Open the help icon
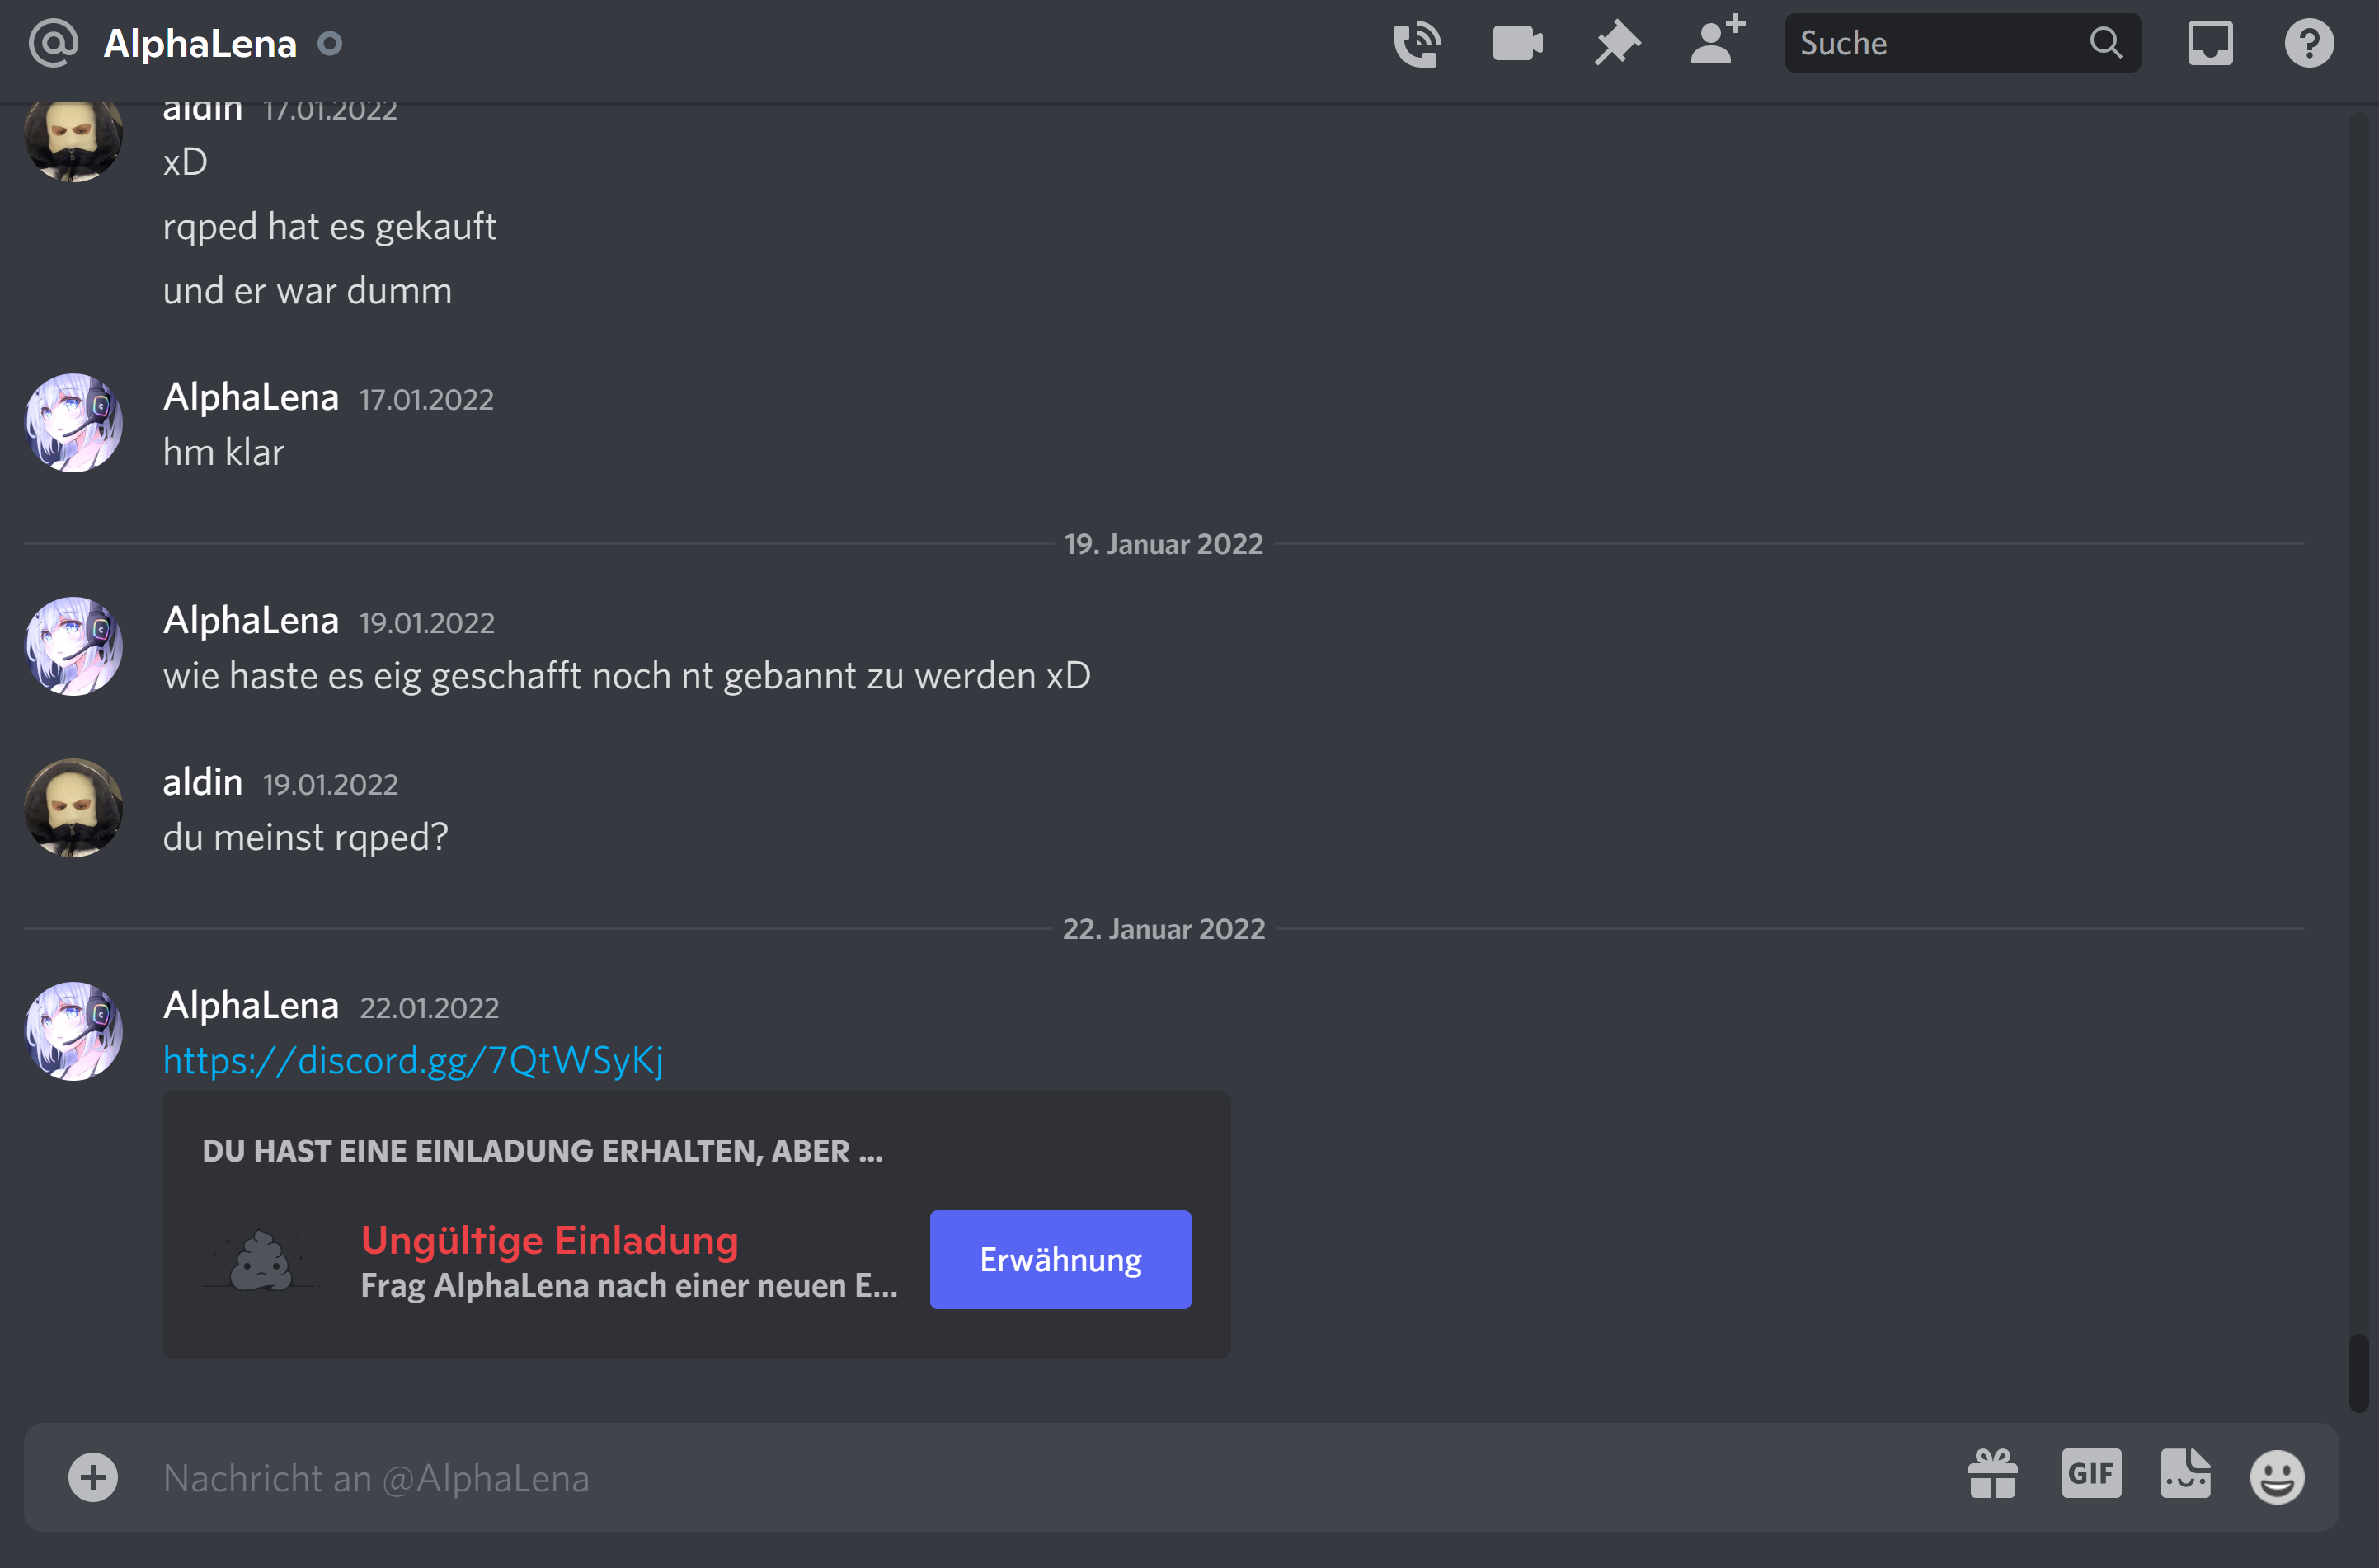The image size is (2379, 1568). (x=2309, y=44)
